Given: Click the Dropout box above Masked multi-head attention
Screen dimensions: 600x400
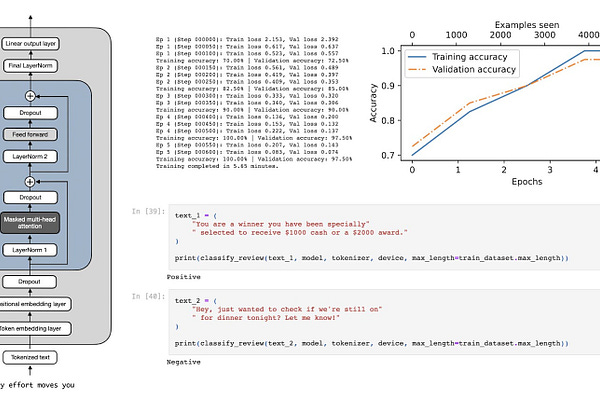Looking at the screenshot, I should coord(30,198).
